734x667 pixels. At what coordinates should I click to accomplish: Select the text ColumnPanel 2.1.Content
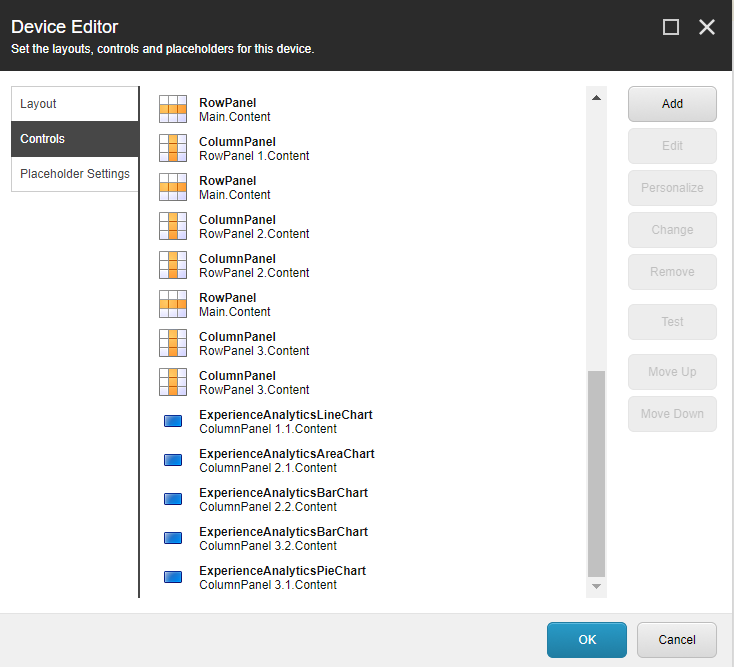268,468
